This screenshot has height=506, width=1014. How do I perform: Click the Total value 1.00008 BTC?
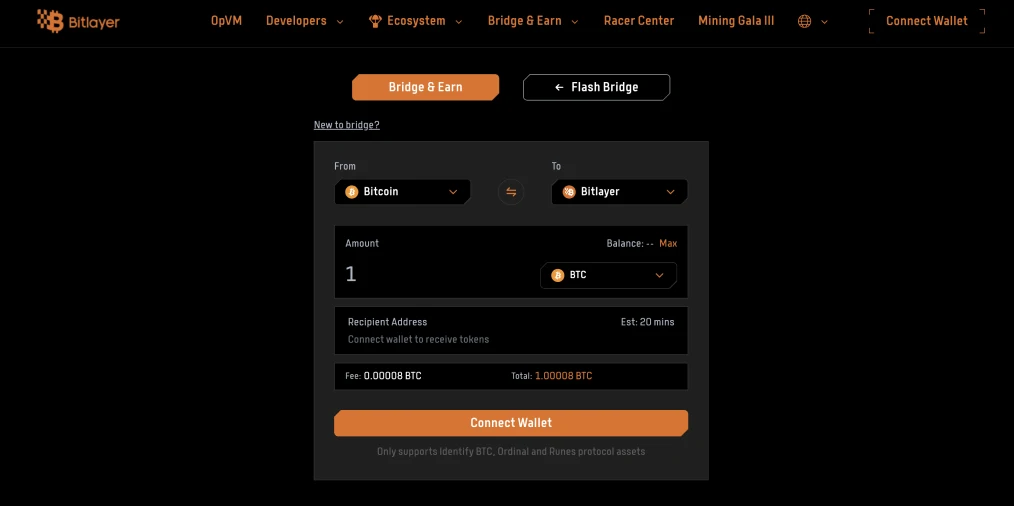563,376
